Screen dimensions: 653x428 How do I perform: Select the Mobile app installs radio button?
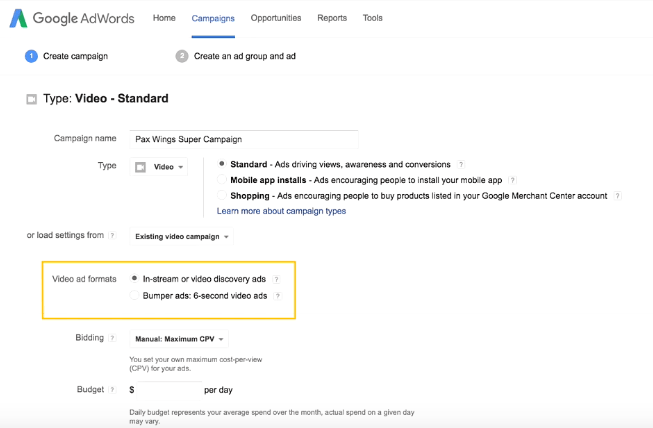[222, 180]
